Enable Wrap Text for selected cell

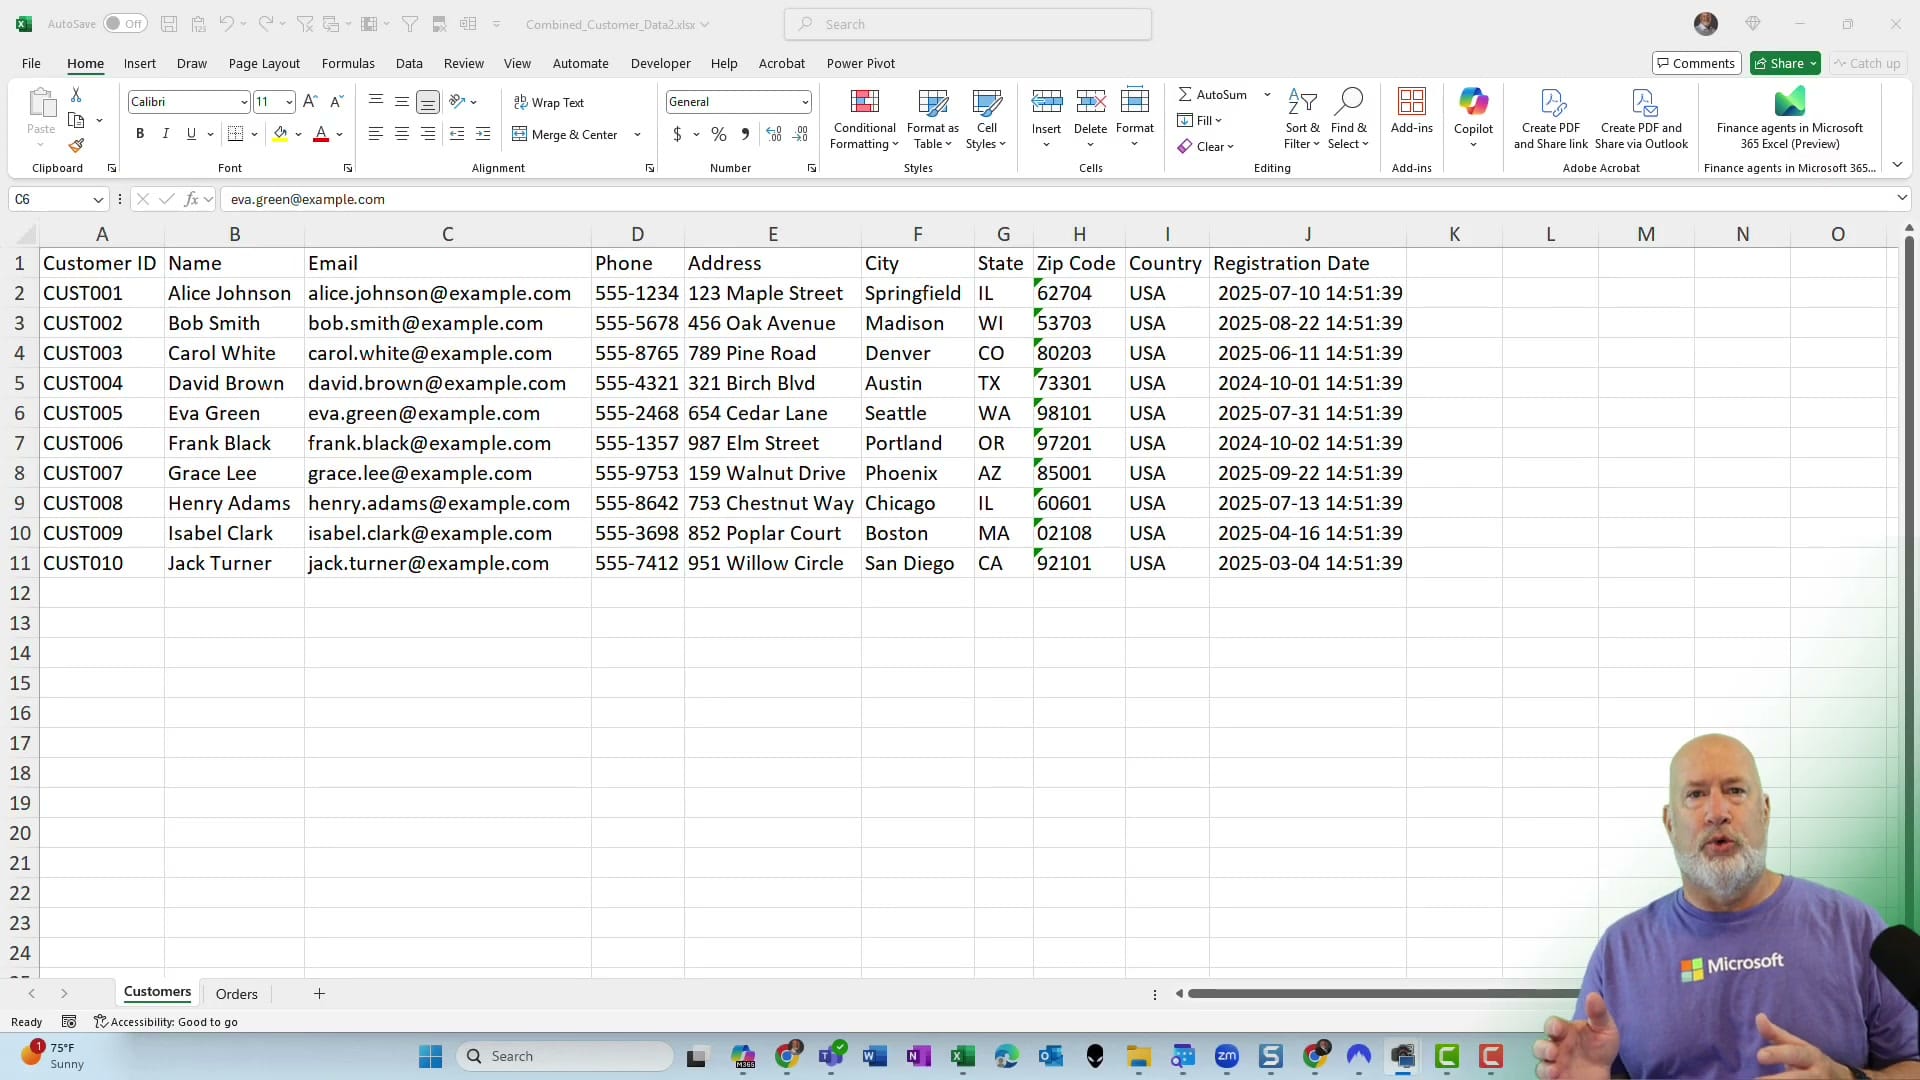tap(550, 101)
